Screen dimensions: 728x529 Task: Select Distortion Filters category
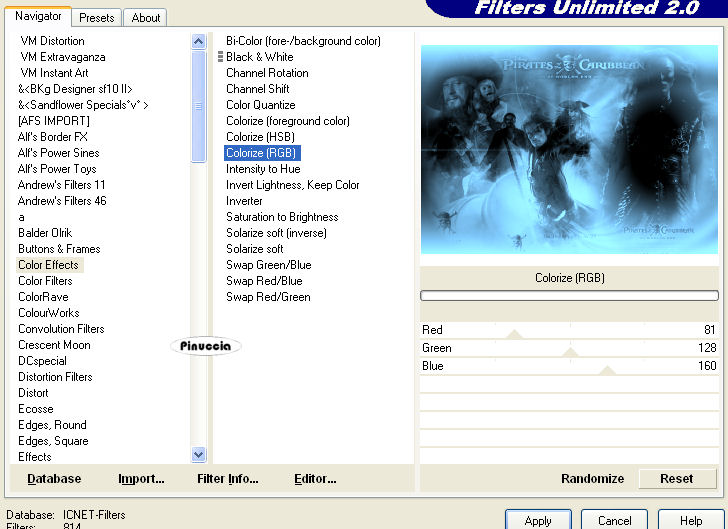click(55, 377)
